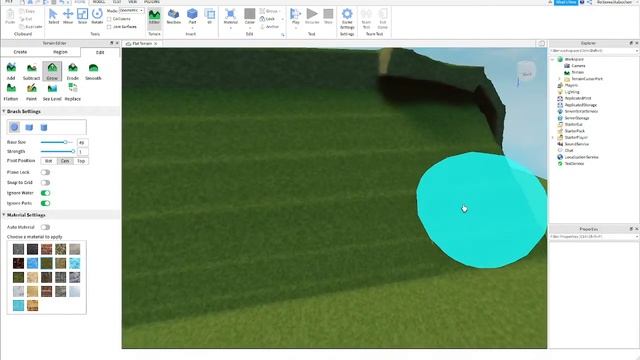Expand the StarterPlayer node

[553, 138]
